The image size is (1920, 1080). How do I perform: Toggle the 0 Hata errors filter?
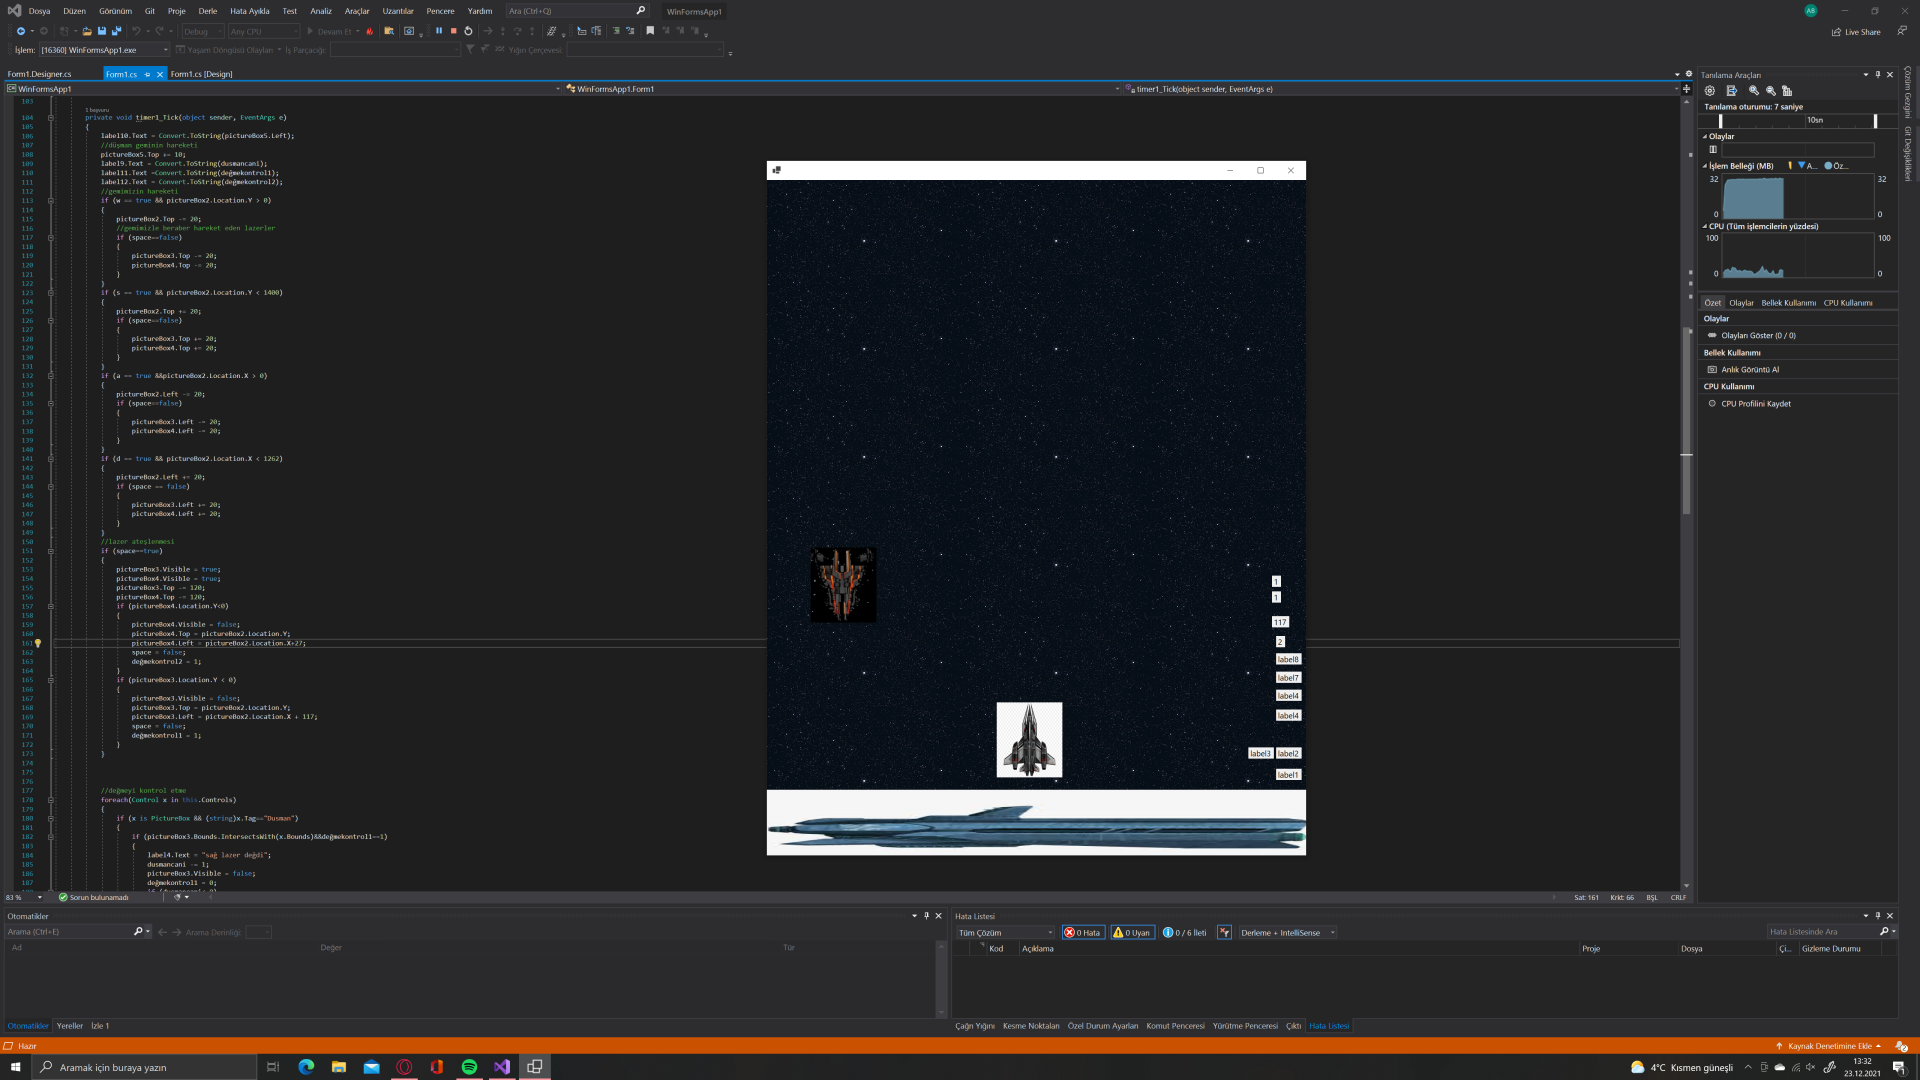(x=1082, y=932)
